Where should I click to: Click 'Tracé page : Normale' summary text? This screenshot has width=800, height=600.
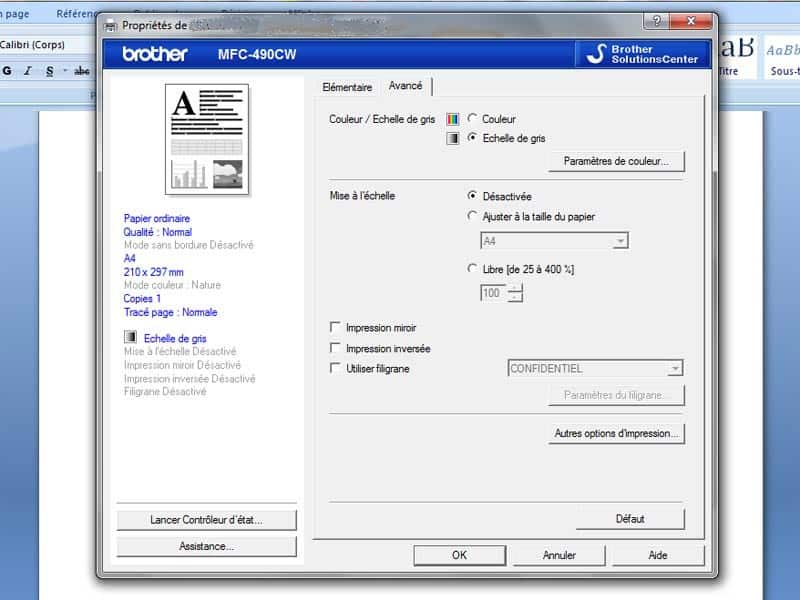(170, 312)
